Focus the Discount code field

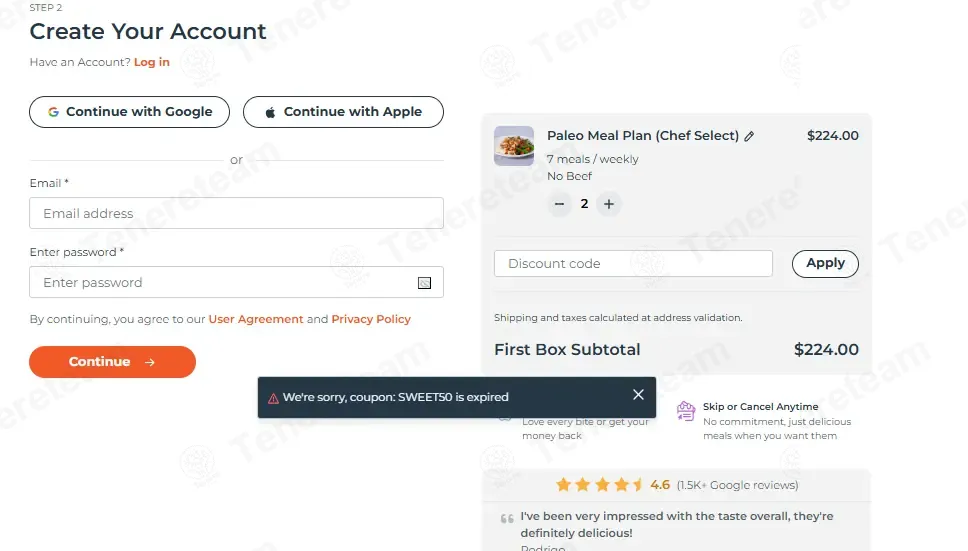633,263
